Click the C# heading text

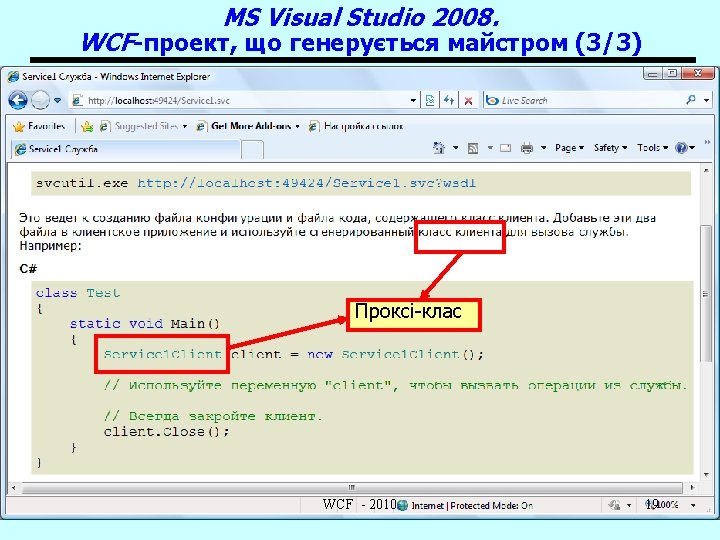28,269
